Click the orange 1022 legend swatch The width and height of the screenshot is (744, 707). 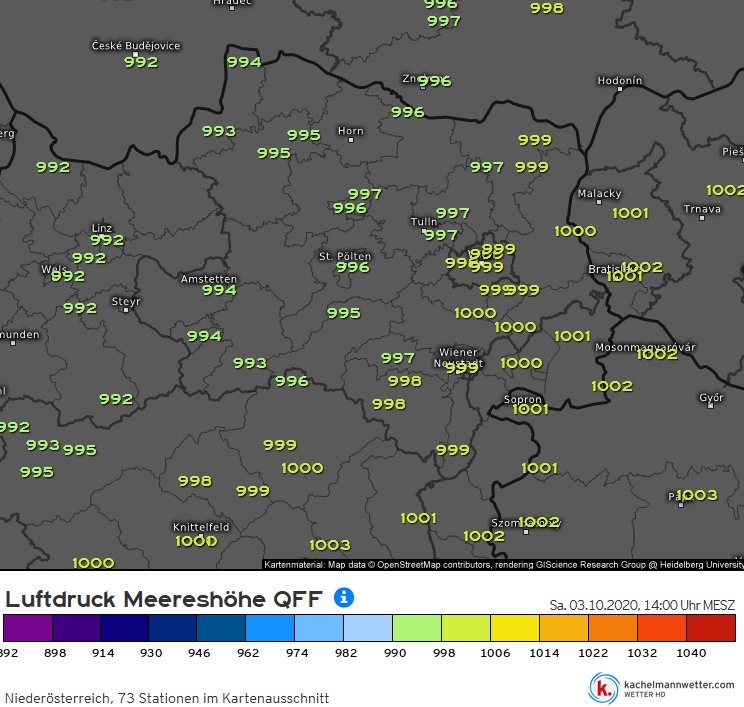pos(613,628)
